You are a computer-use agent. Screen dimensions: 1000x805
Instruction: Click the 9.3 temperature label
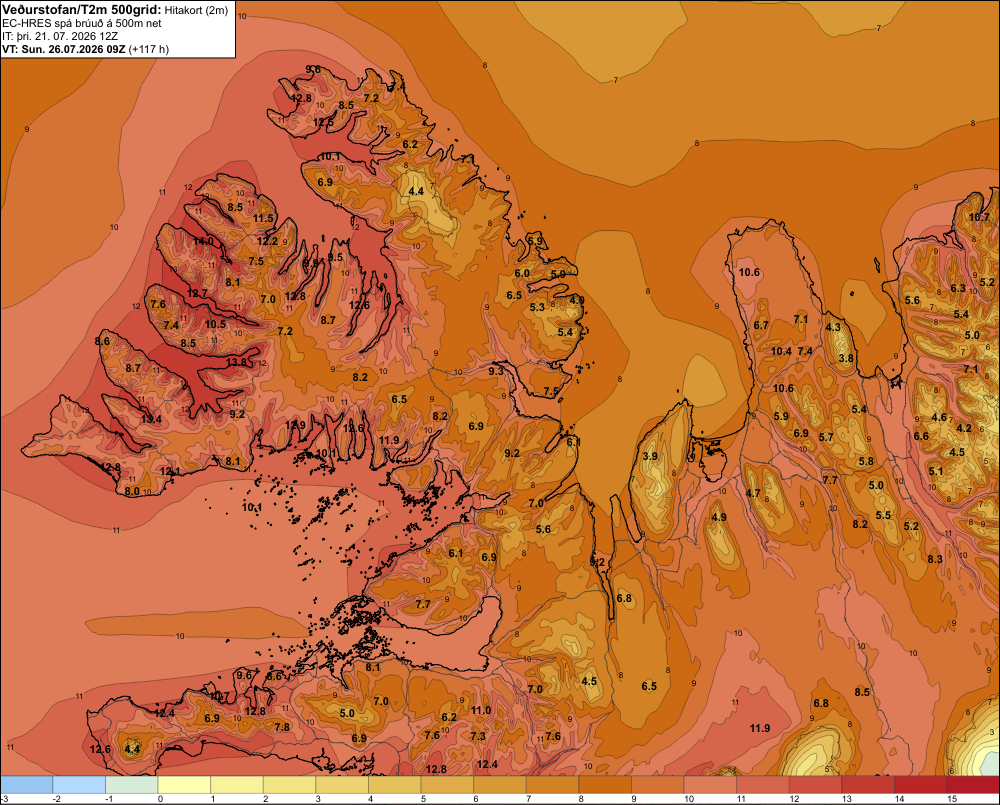coord(496,371)
